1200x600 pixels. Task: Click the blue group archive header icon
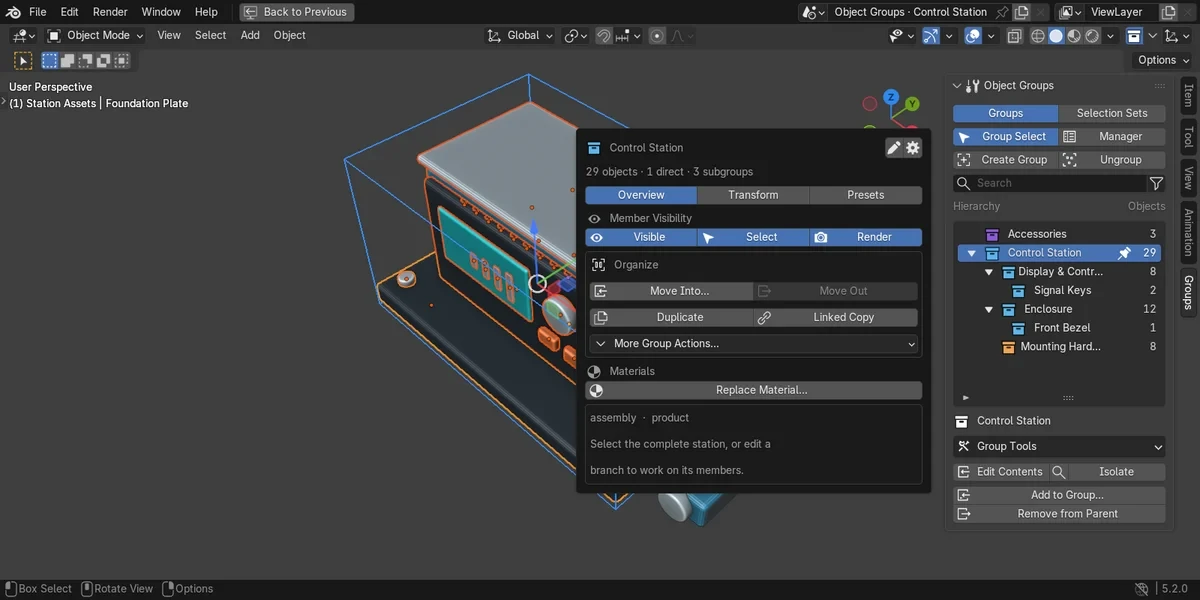pyautogui.click(x=1134, y=35)
